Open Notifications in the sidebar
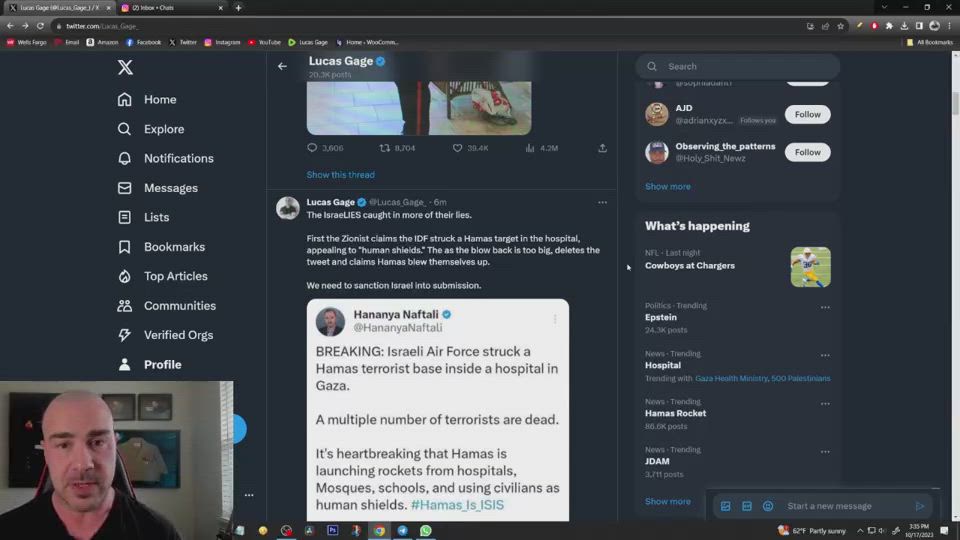The height and width of the screenshot is (540, 960). [178, 158]
